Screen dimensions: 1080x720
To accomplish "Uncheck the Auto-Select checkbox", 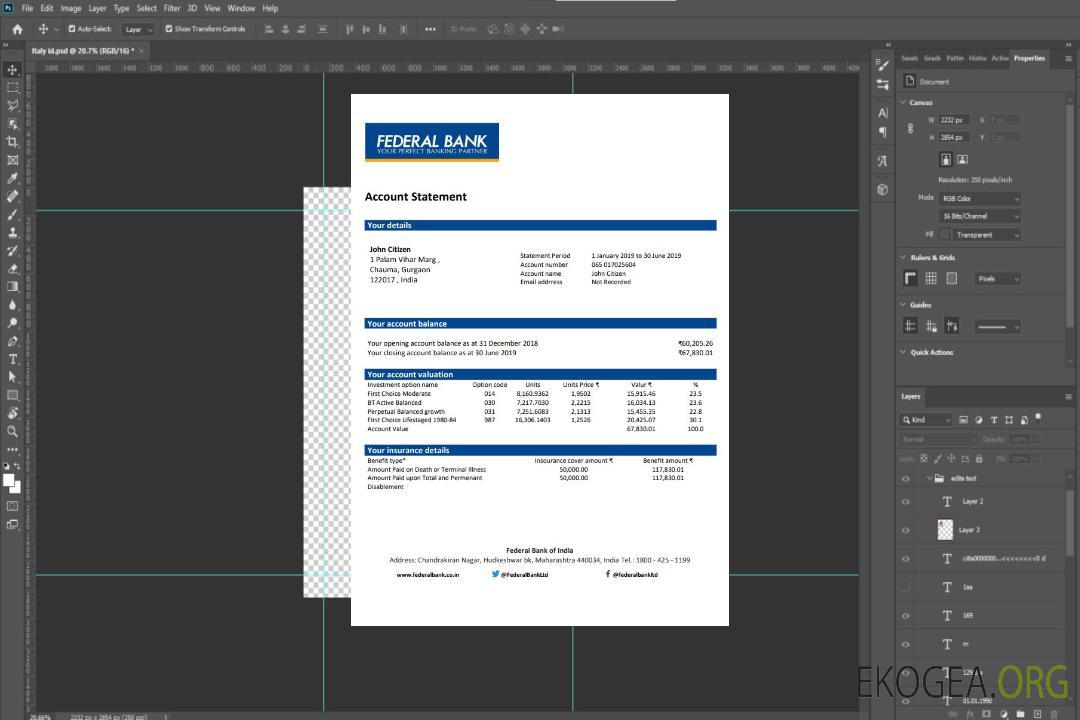I will click(x=70, y=29).
